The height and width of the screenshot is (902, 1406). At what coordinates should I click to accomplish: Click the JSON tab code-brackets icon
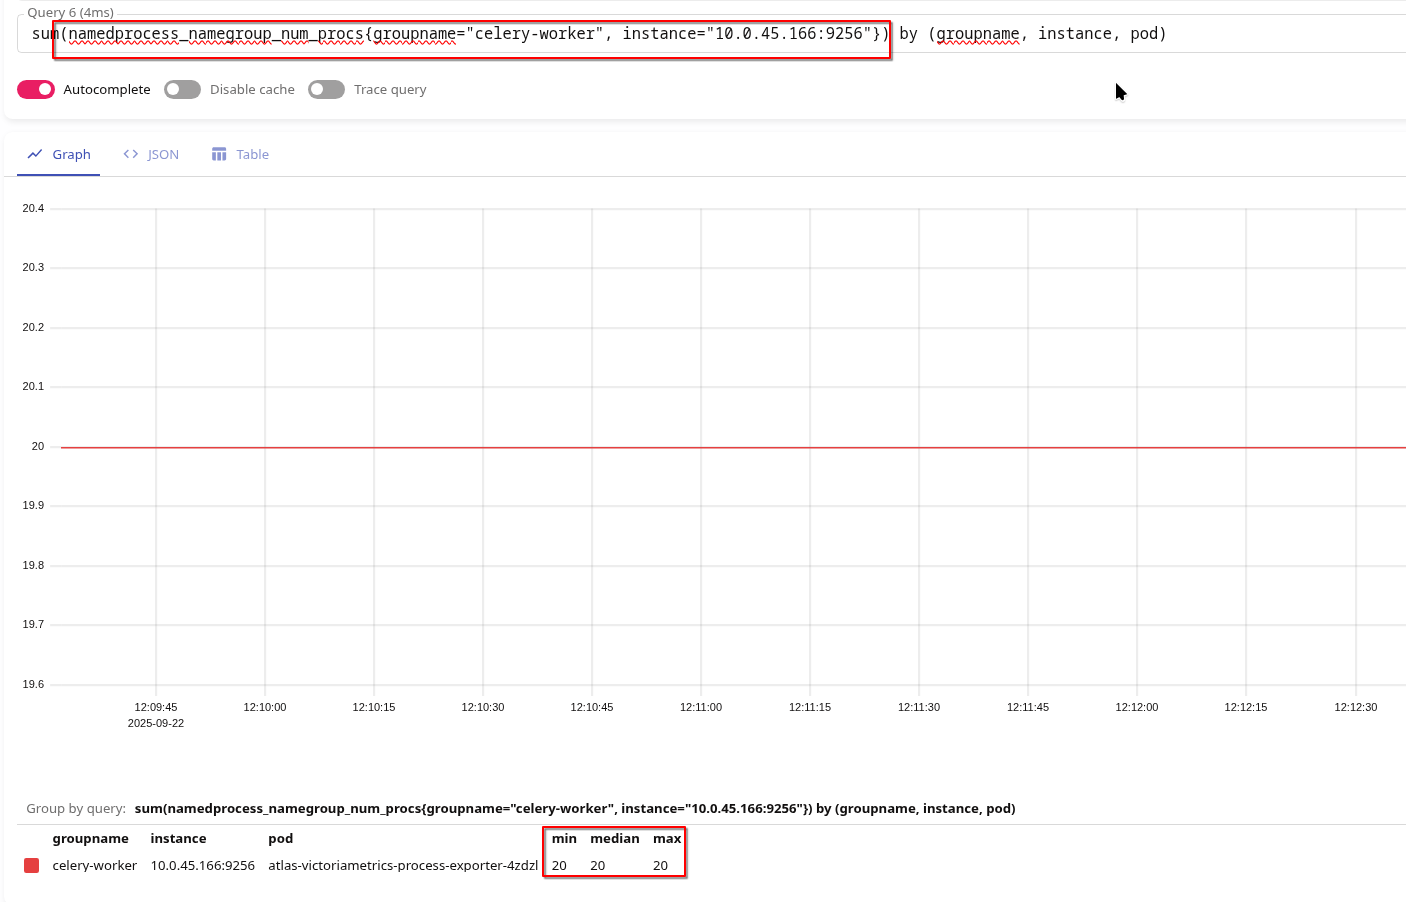point(131,155)
